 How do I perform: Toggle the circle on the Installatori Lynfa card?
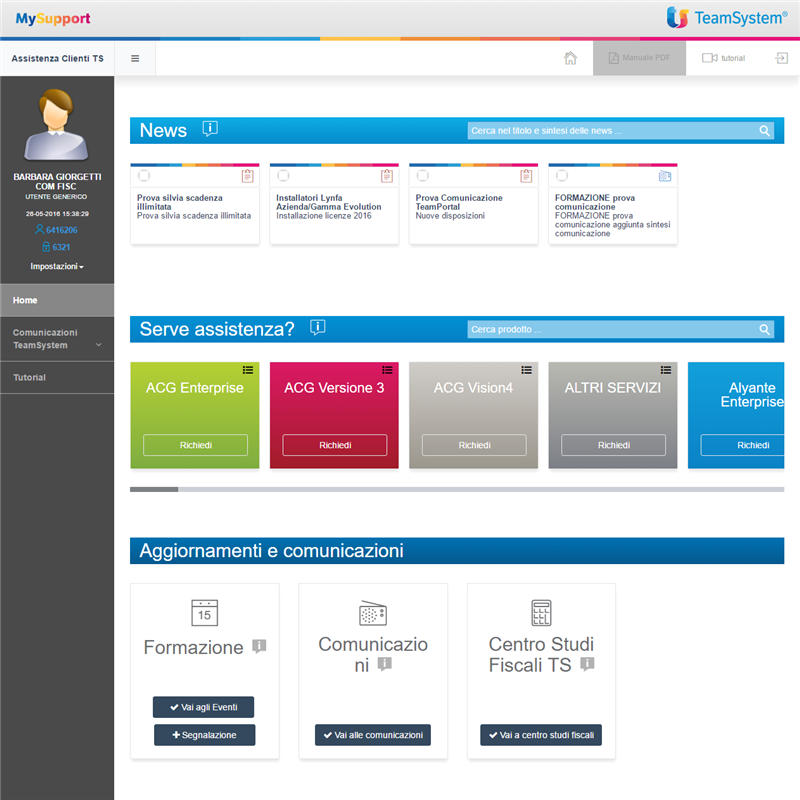point(283,176)
